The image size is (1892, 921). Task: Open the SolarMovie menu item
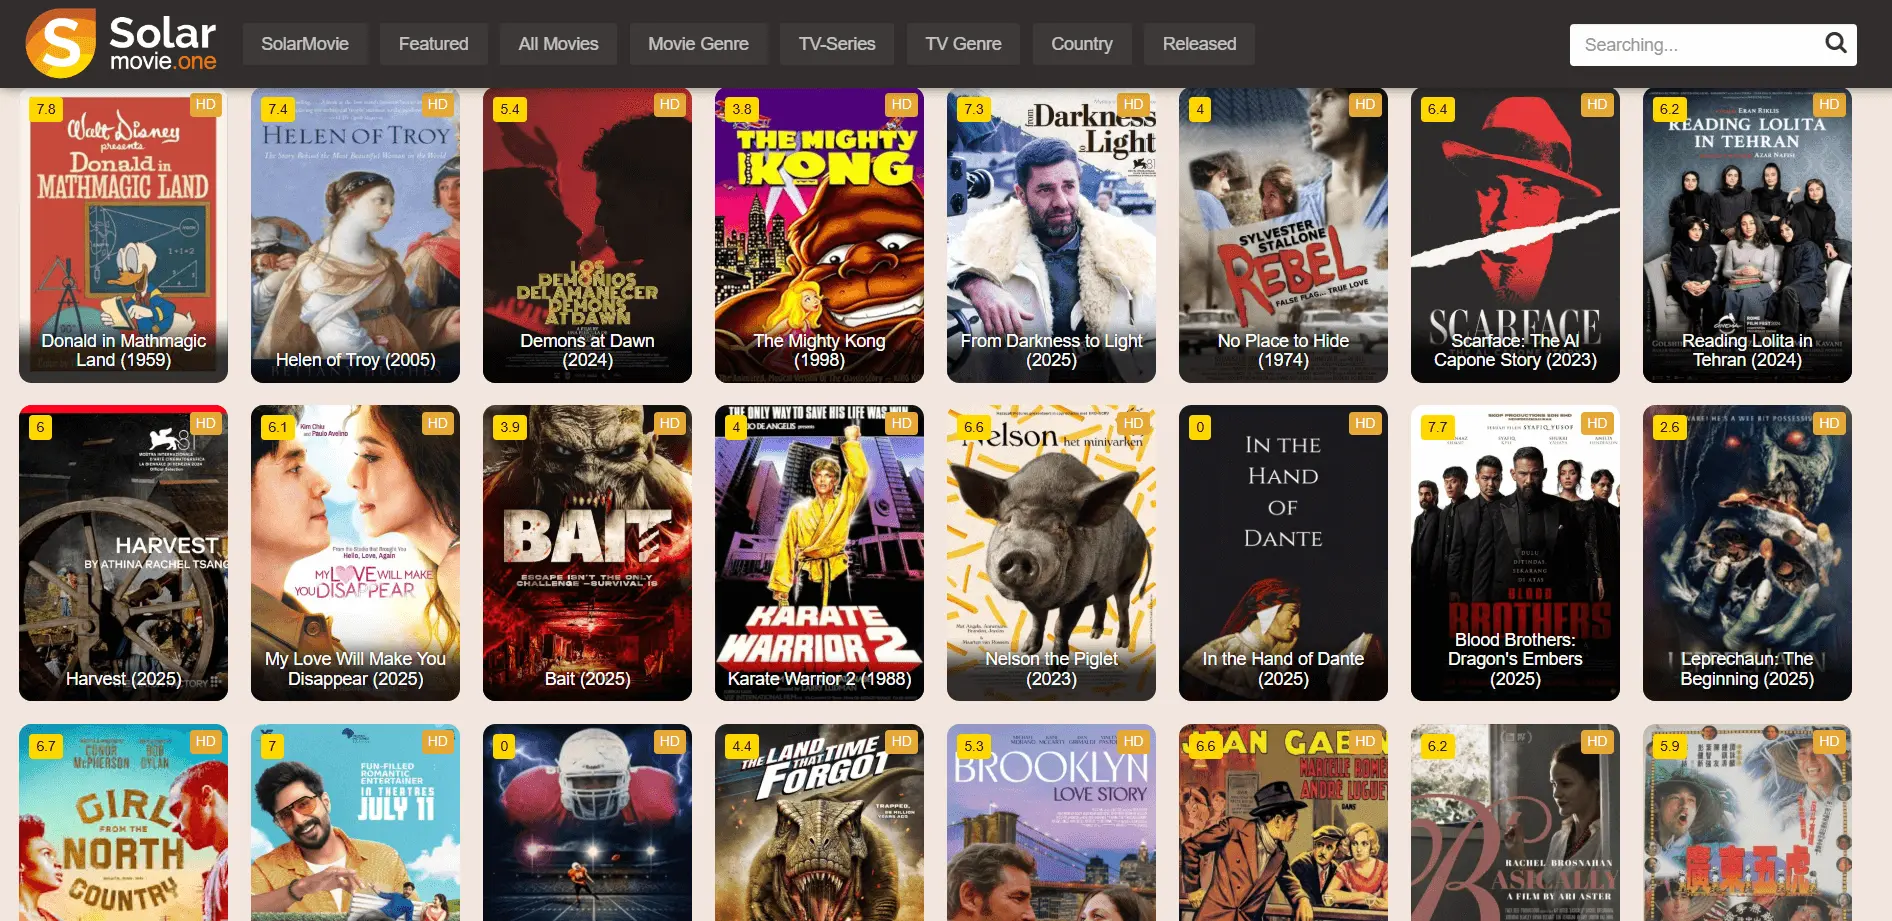(305, 44)
